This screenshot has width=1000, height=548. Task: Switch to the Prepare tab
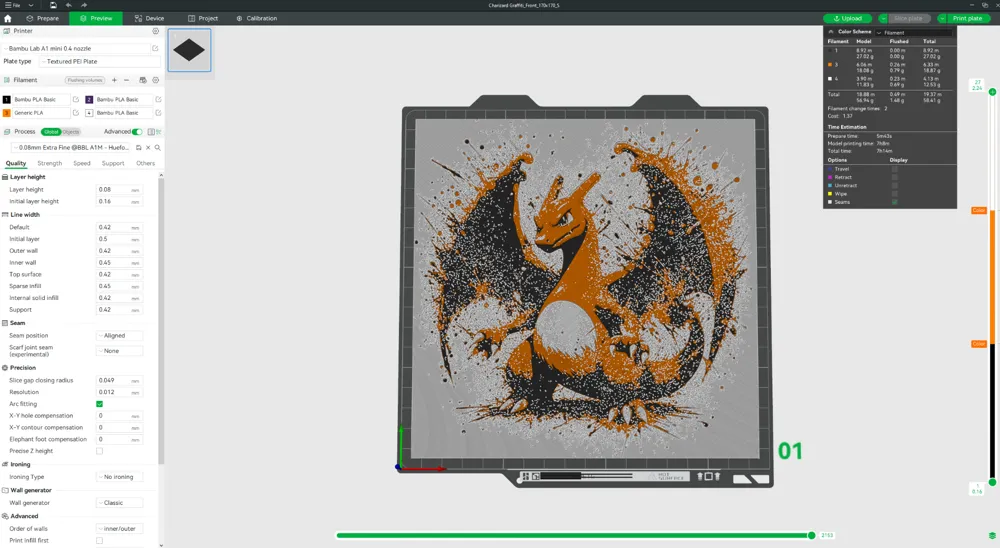pyautogui.click(x=43, y=19)
